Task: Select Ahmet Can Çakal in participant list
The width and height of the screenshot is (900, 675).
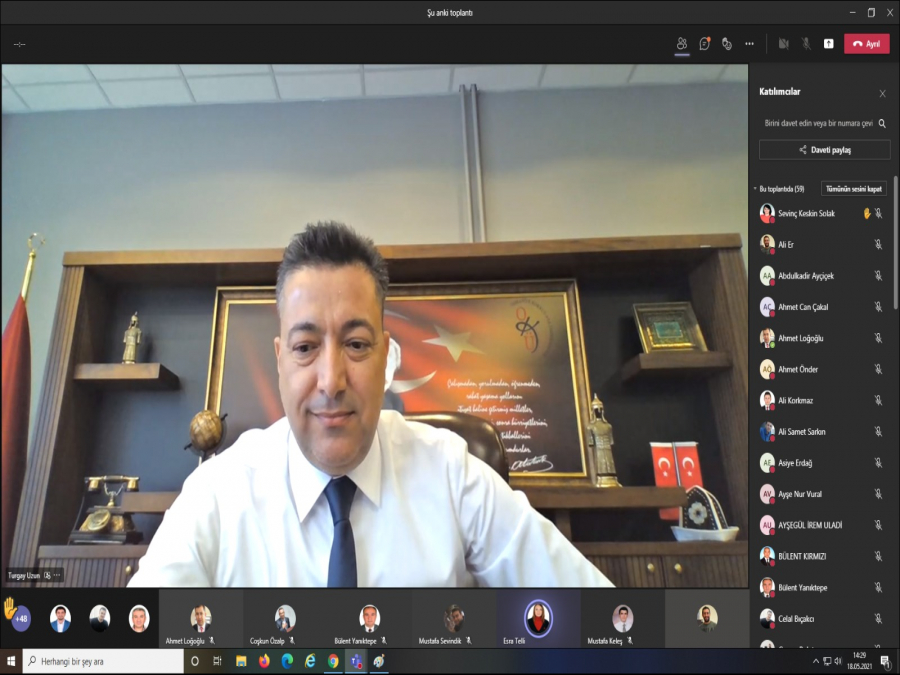Action: [822, 307]
